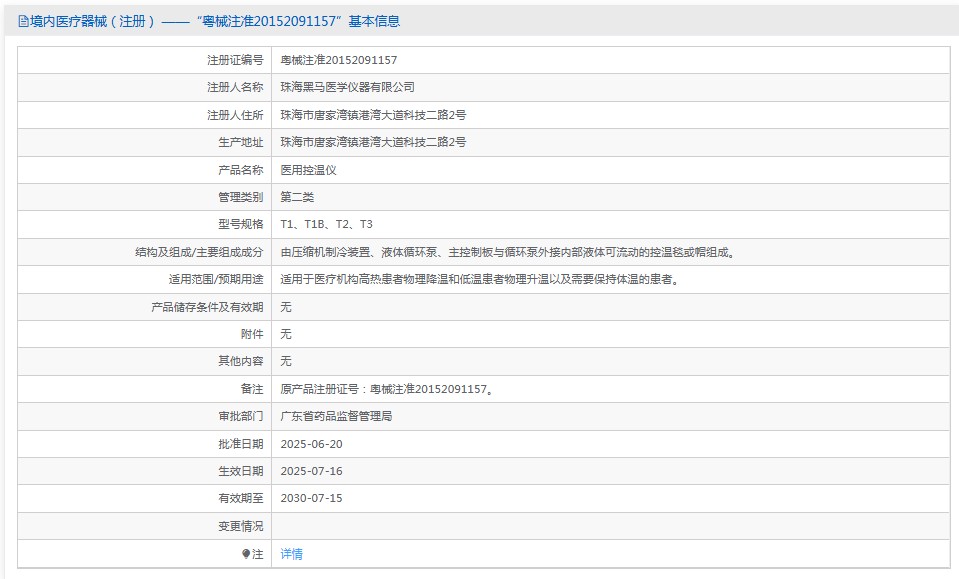This screenshot has height=579, width=959.
Task: Click the 产品名称 label cell
Action: point(145,170)
